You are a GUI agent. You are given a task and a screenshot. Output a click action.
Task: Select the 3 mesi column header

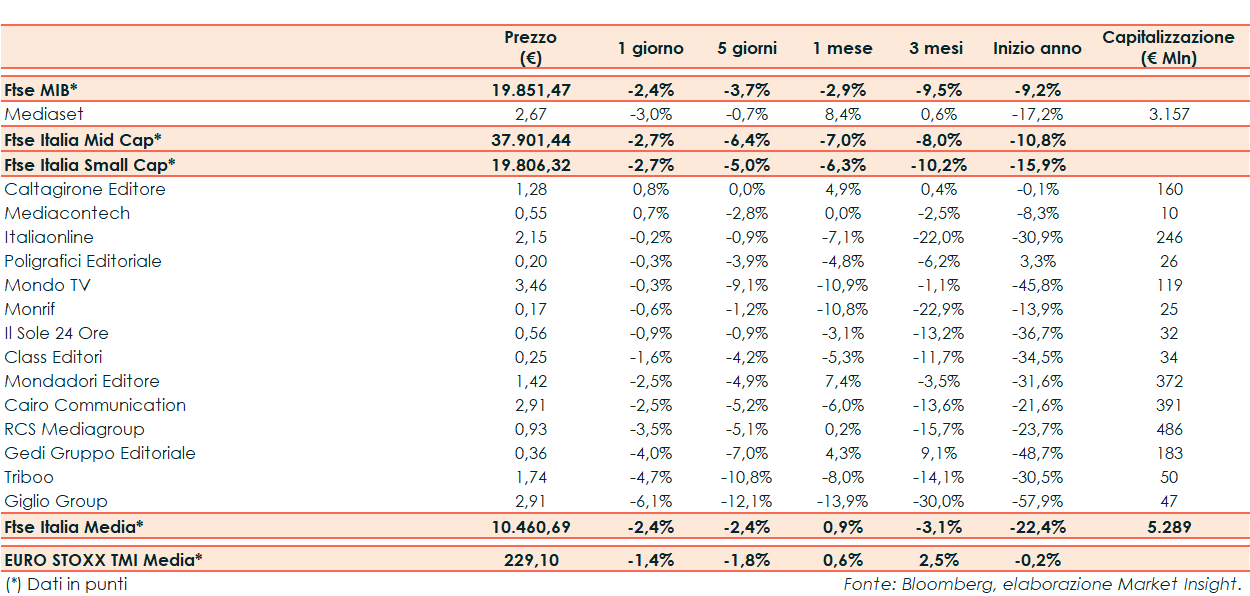(x=937, y=48)
